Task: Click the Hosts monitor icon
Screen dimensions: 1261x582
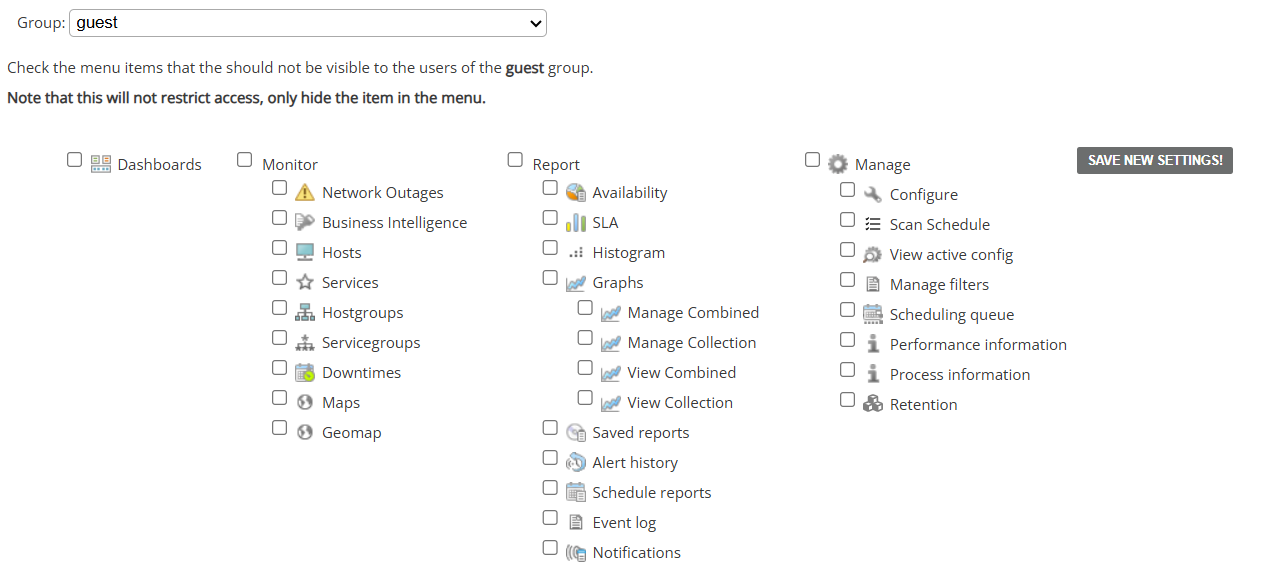Action: [x=305, y=253]
